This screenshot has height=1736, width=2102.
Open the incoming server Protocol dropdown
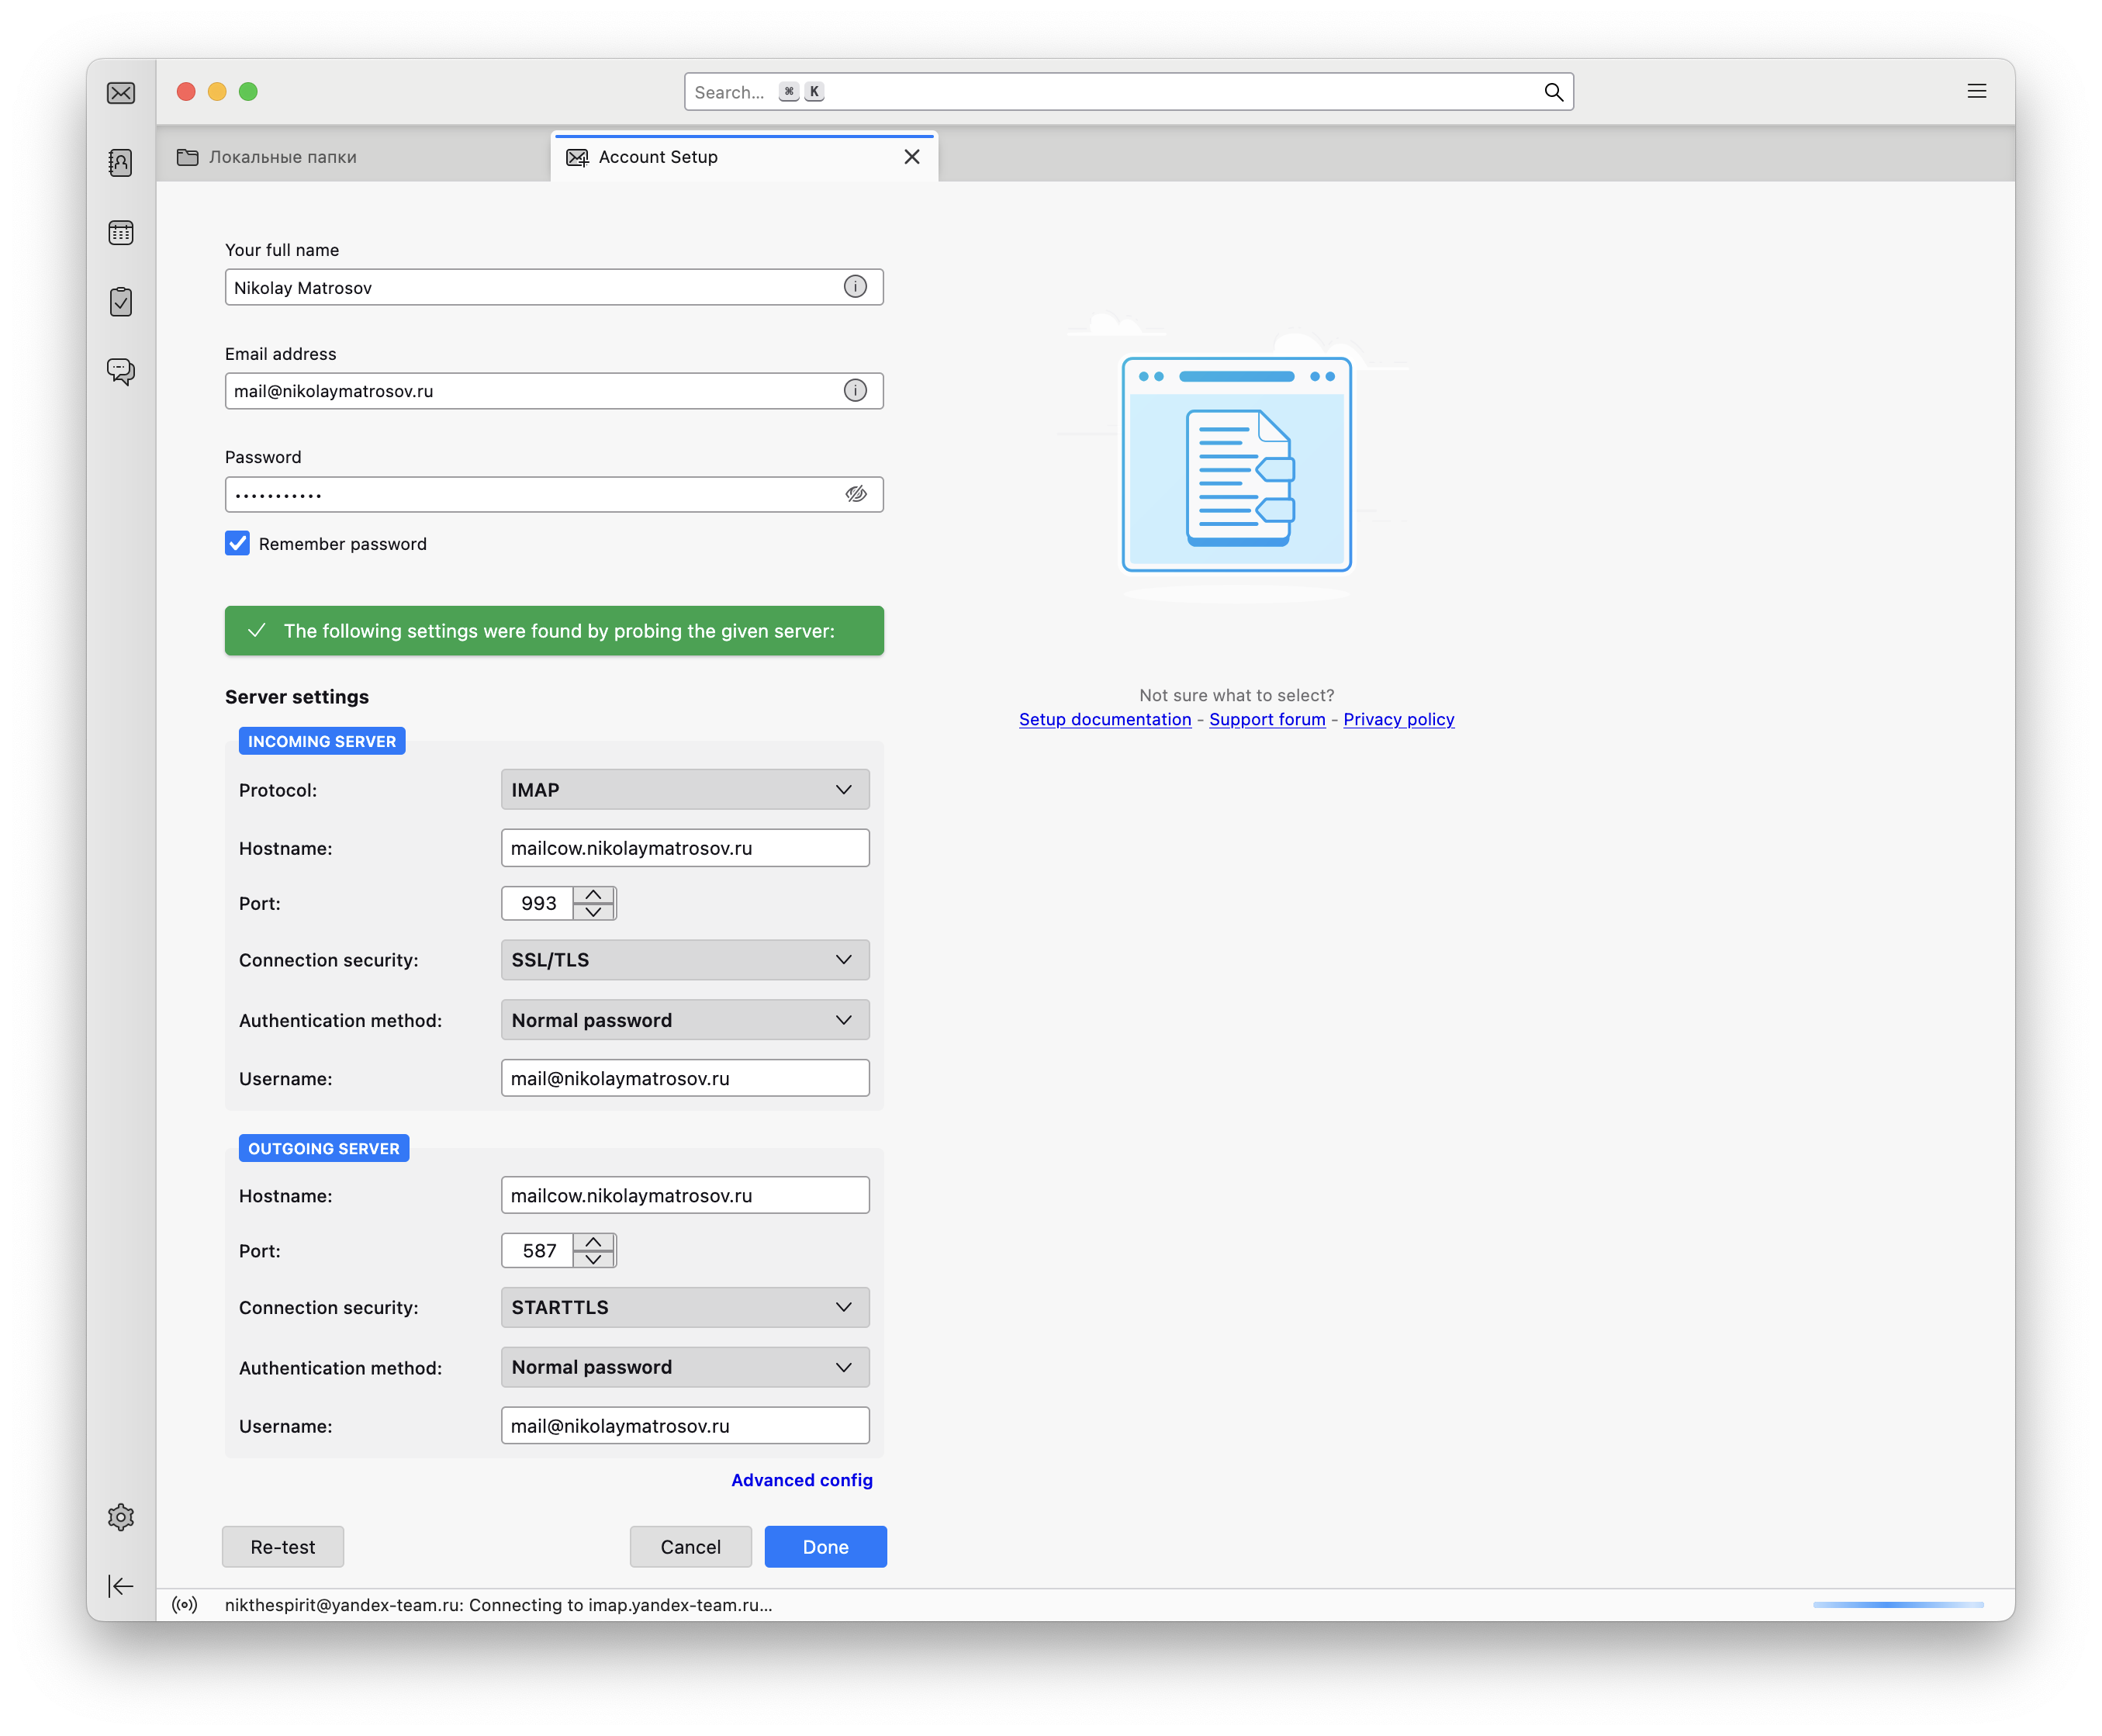(x=685, y=789)
